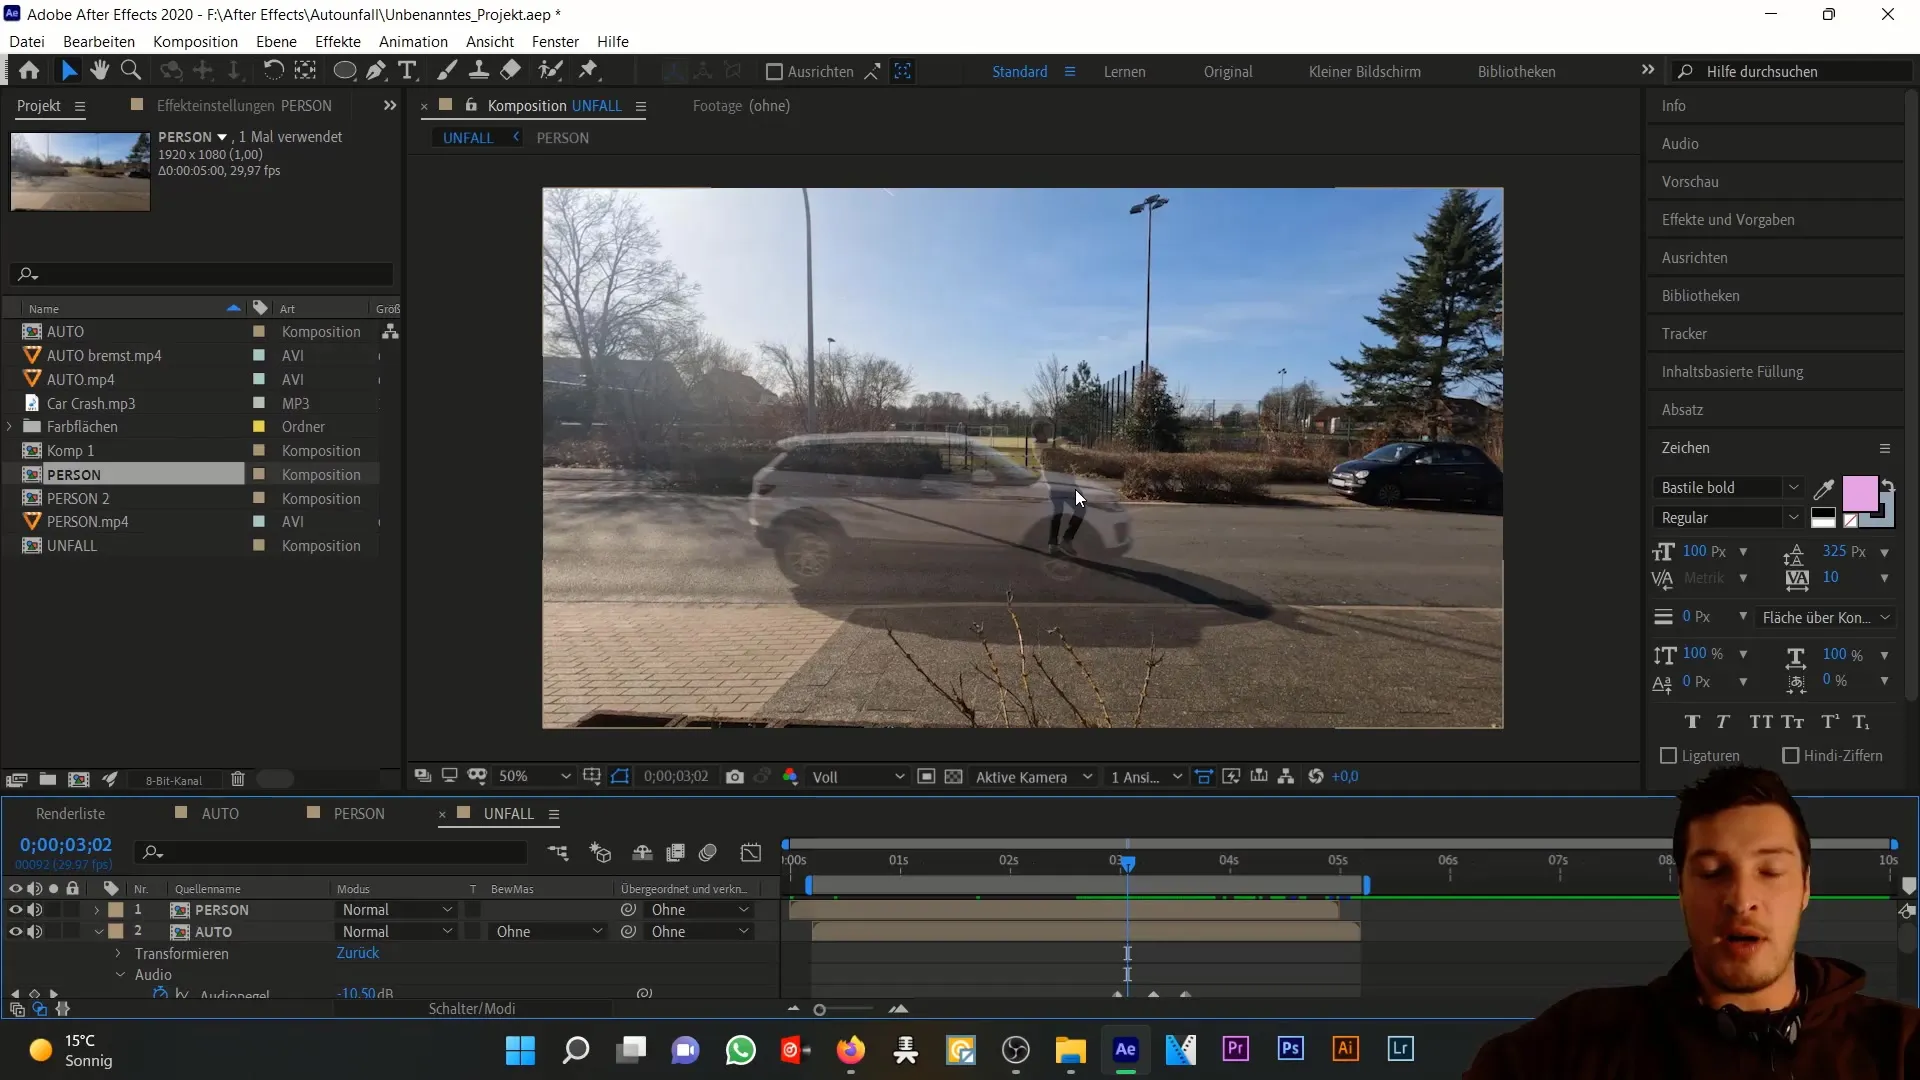Open Premiere Pro from the taskbar
This screenshot has height=1080, width=1920.
(x=1236, y=1049)
